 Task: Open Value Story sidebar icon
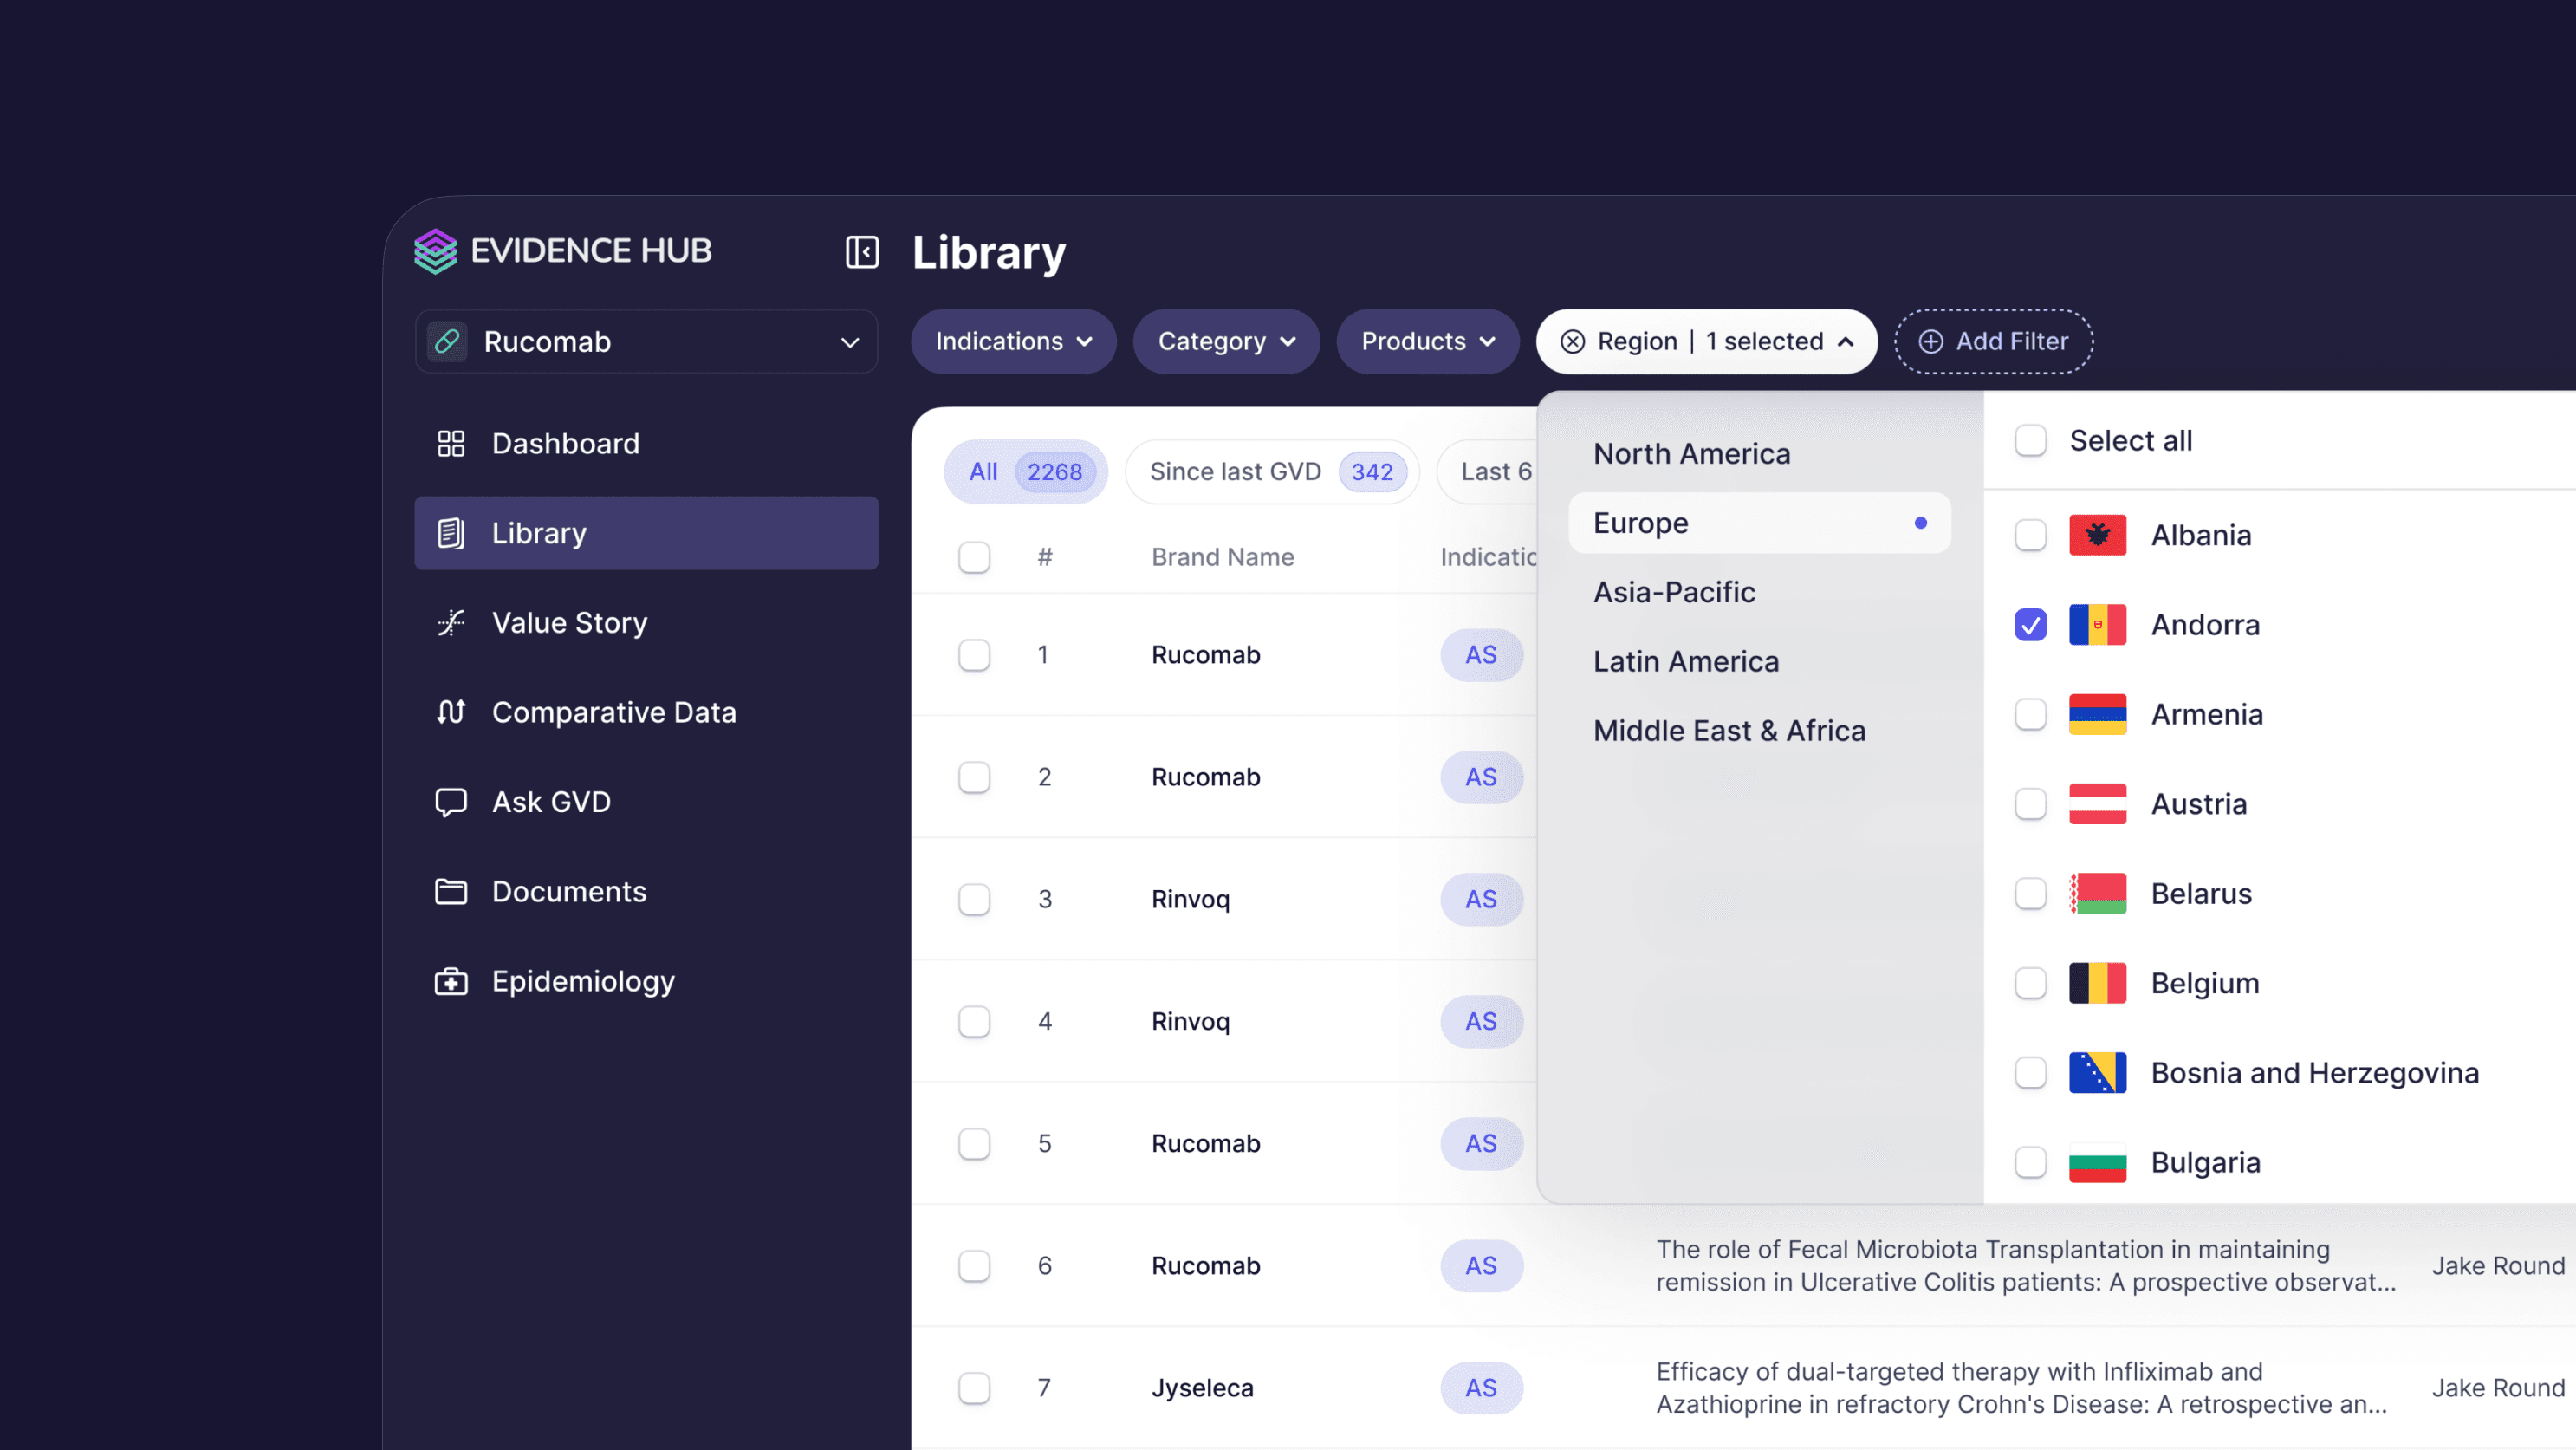(451, 623)
